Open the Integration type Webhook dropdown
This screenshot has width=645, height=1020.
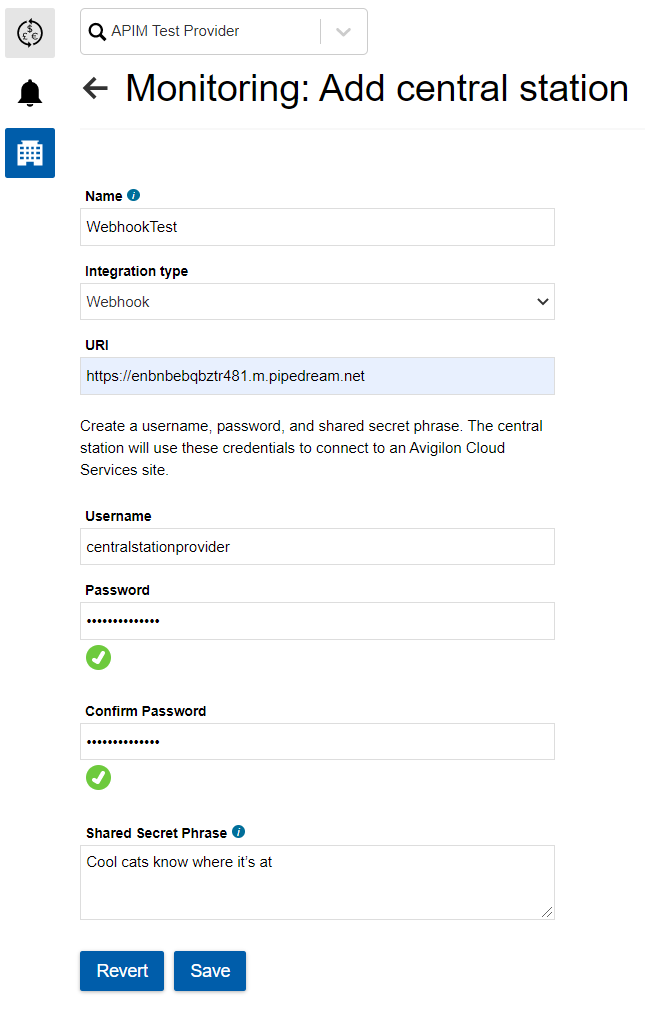[x=317, y=301]
